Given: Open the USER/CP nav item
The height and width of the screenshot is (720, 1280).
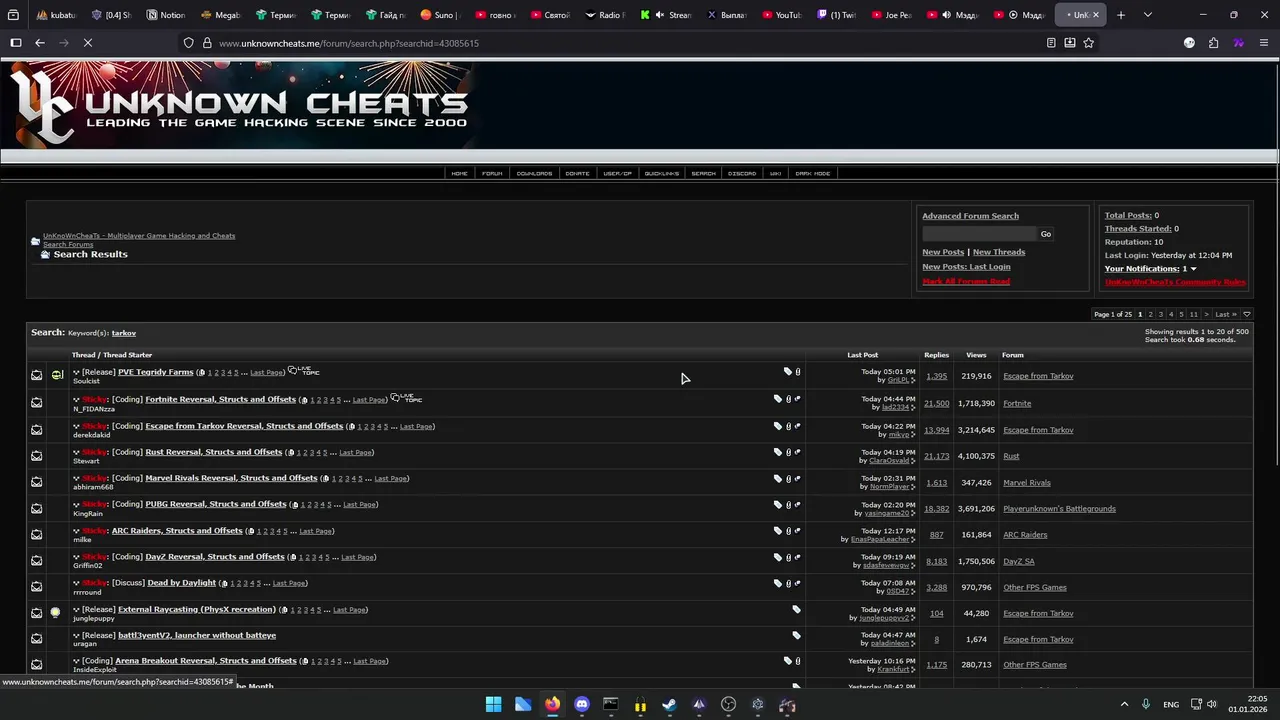Looking at the screenshot, I should [x=617, y=173].
